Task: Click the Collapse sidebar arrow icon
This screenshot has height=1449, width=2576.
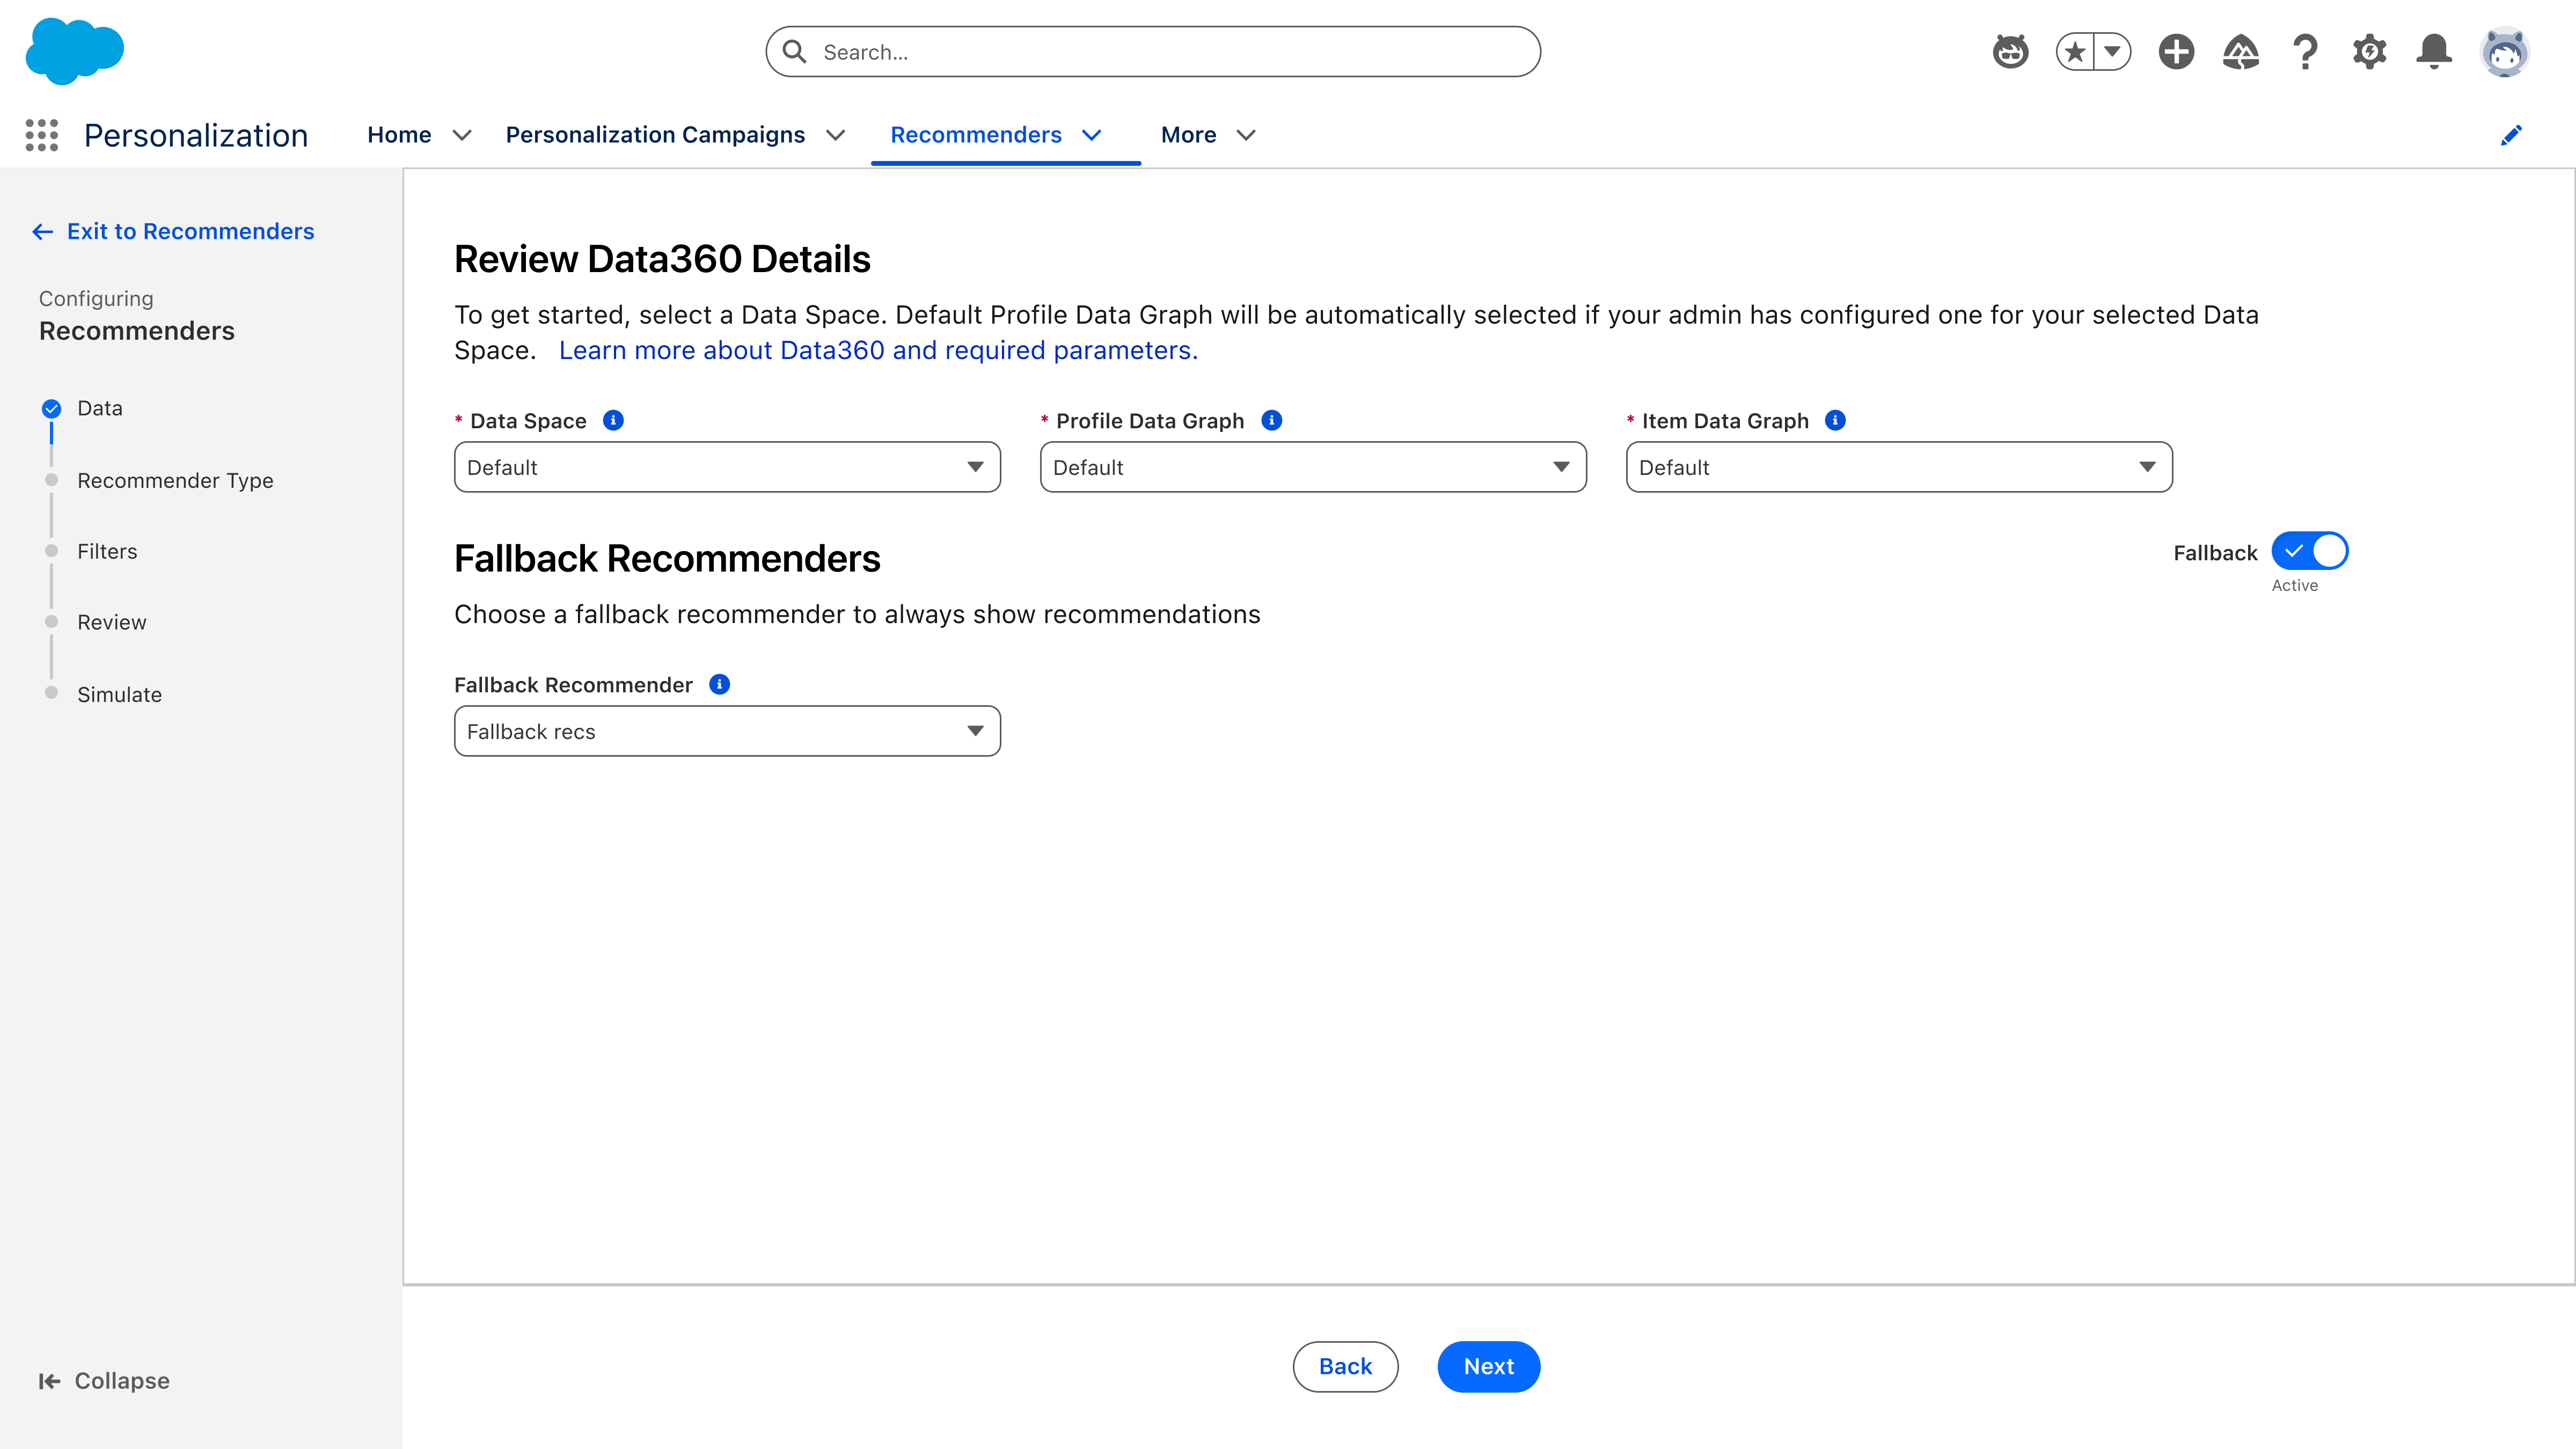Action: pyautogui.click(x=49, y=1381)
